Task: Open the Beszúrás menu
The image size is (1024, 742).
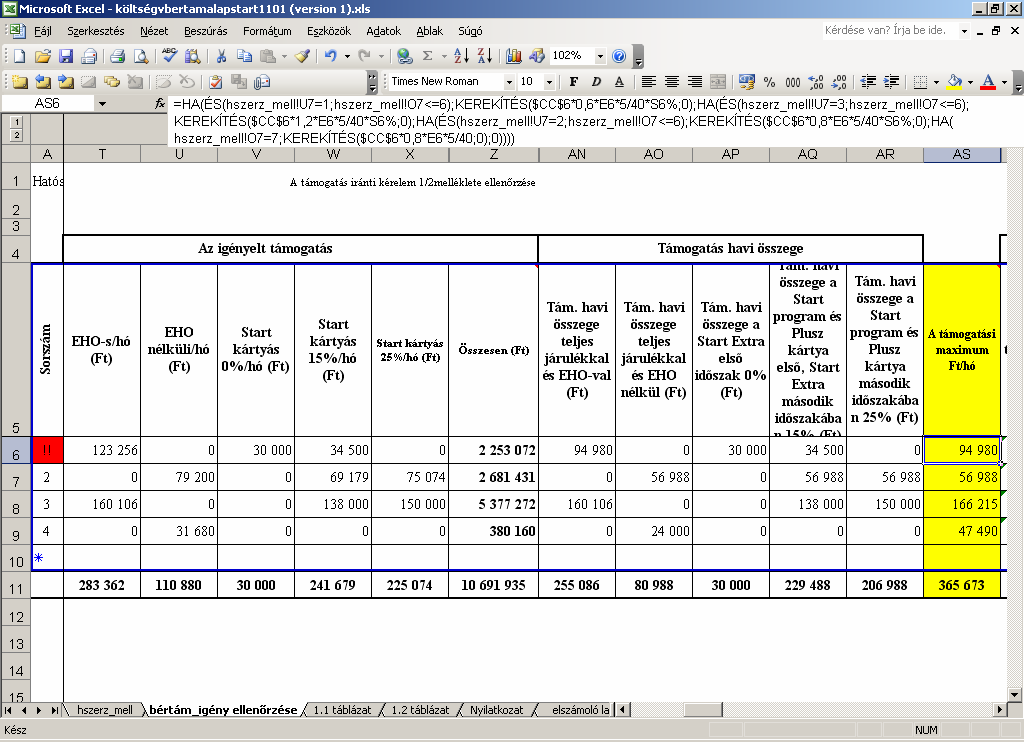Action: (206, 31)
